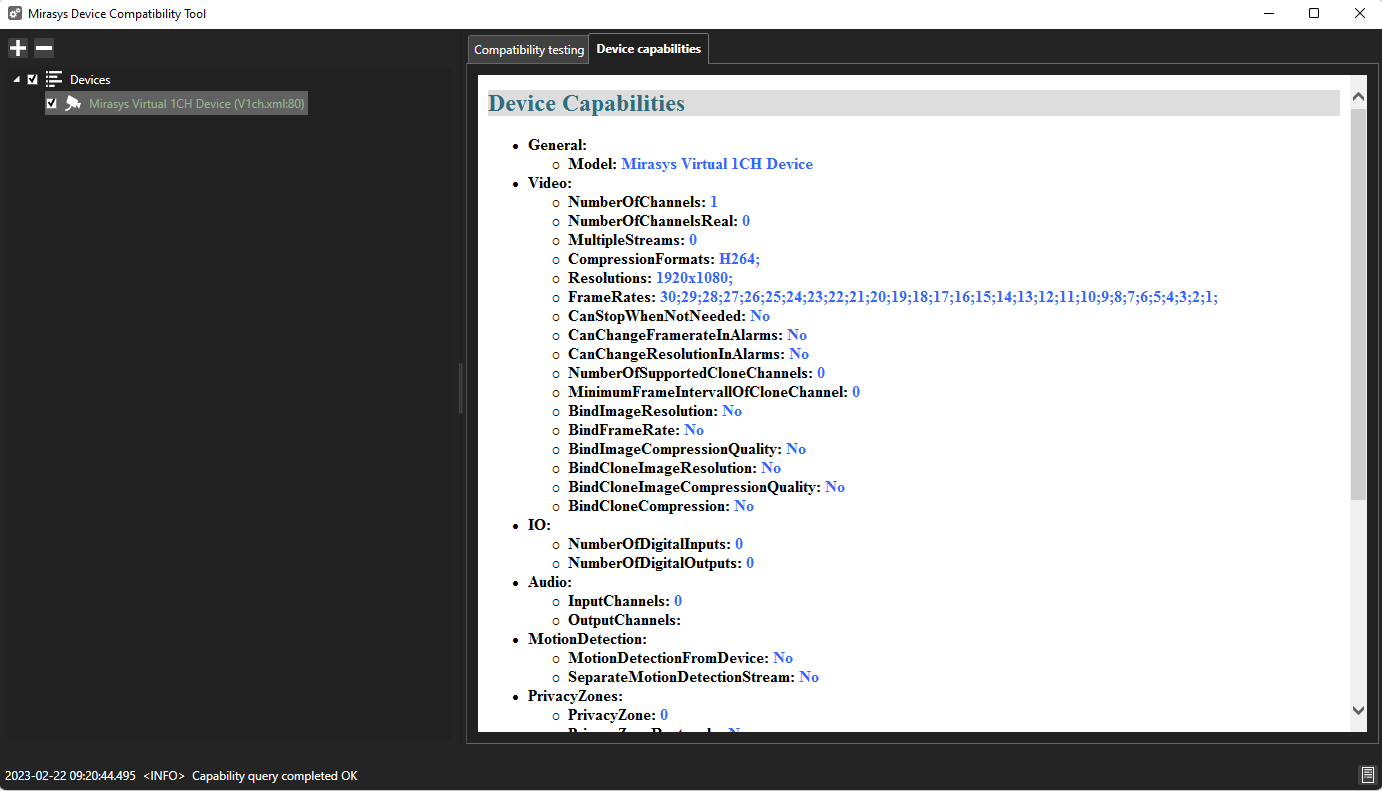Select Mirasys Virtual 1CH Device in tree

[196, 103]
